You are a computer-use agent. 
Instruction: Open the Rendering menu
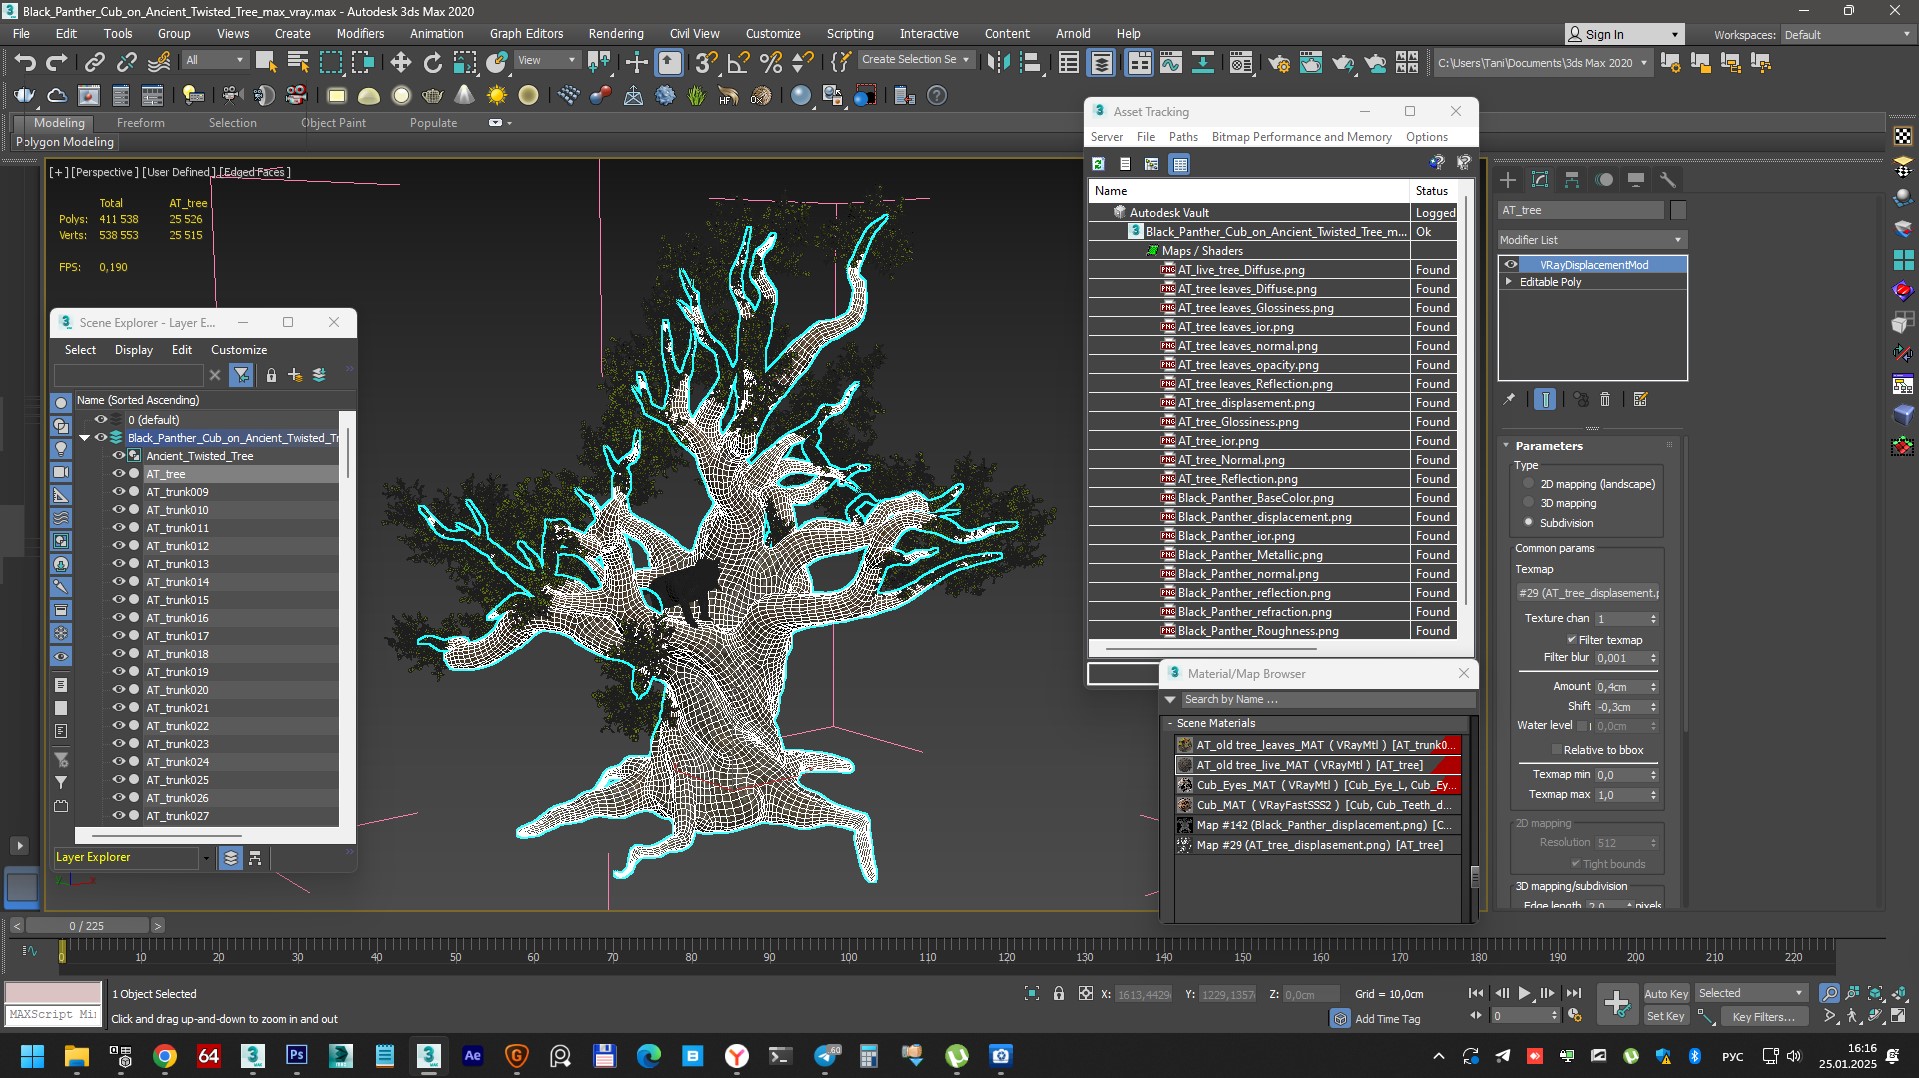pos(616,33)
